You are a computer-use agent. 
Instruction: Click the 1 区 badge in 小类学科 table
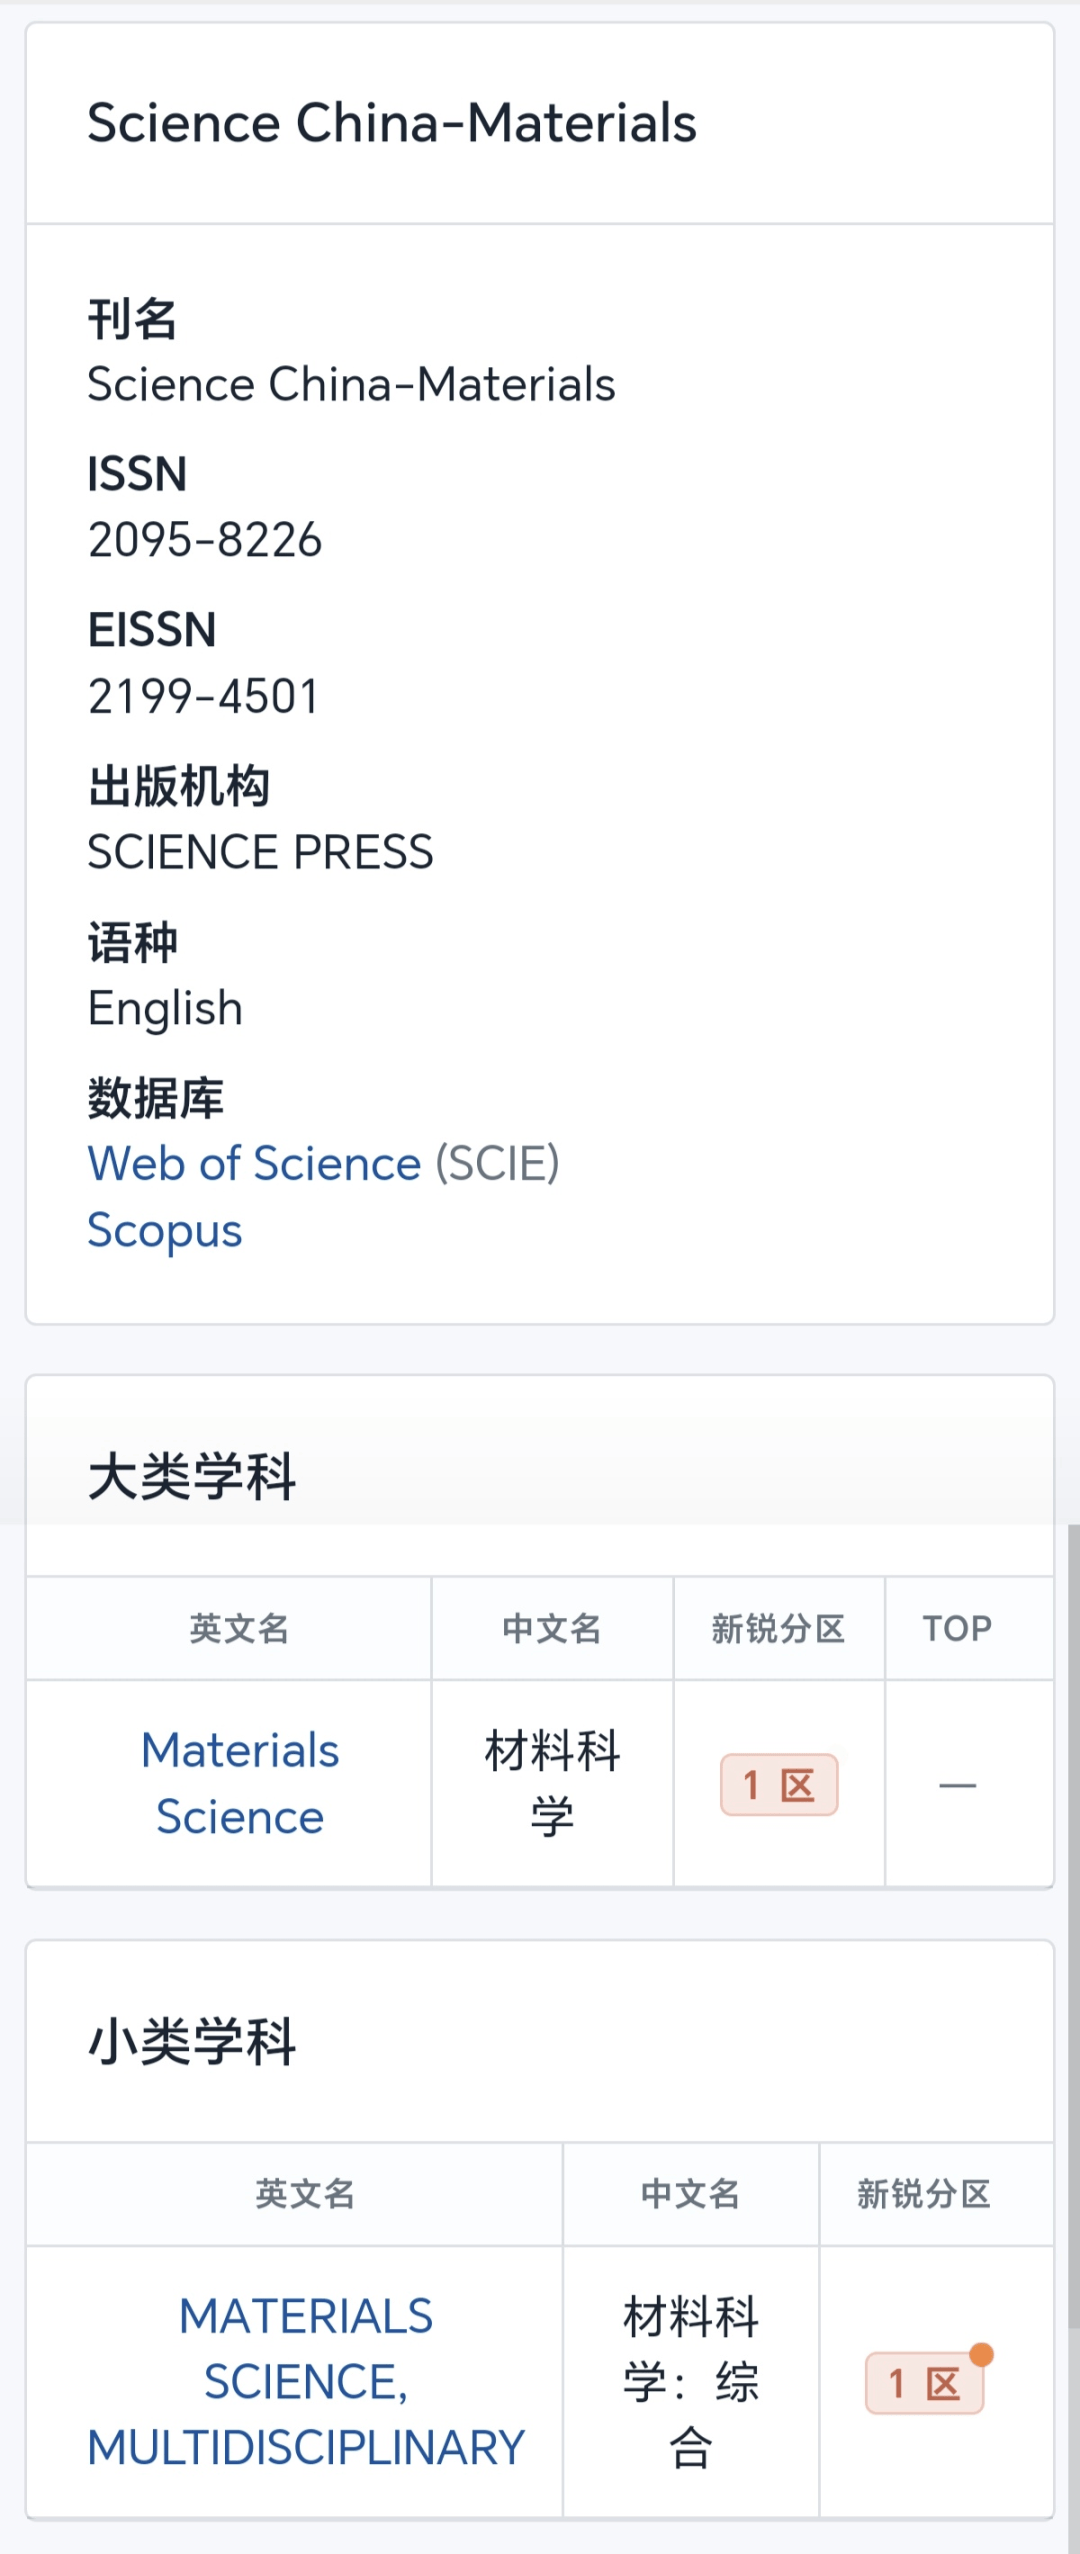[x=924, y=2384]
